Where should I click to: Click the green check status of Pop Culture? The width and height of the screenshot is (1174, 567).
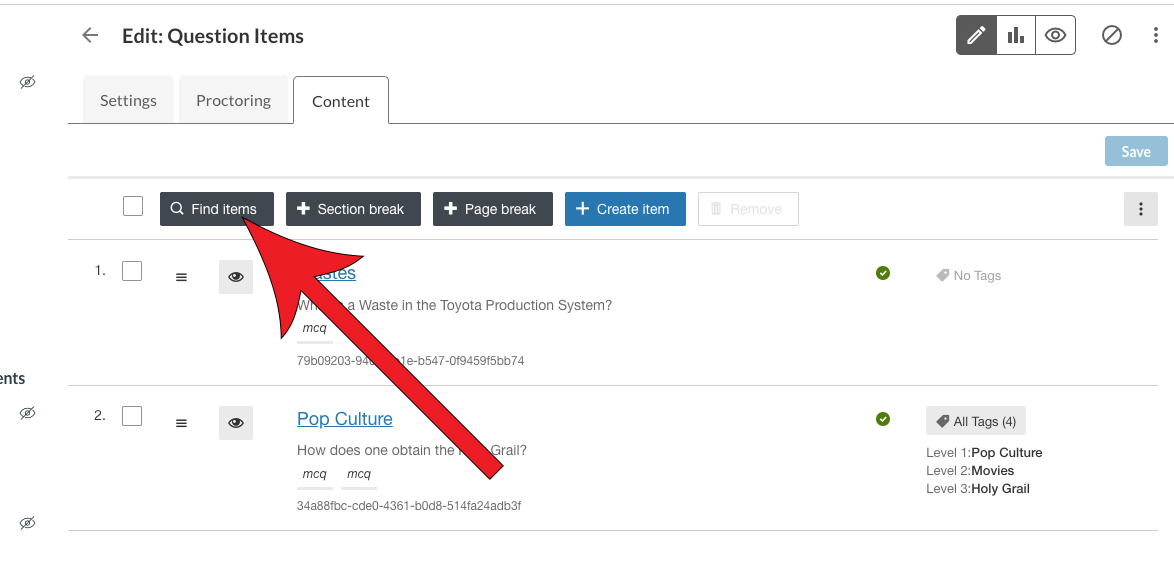[x=883, y=419]
